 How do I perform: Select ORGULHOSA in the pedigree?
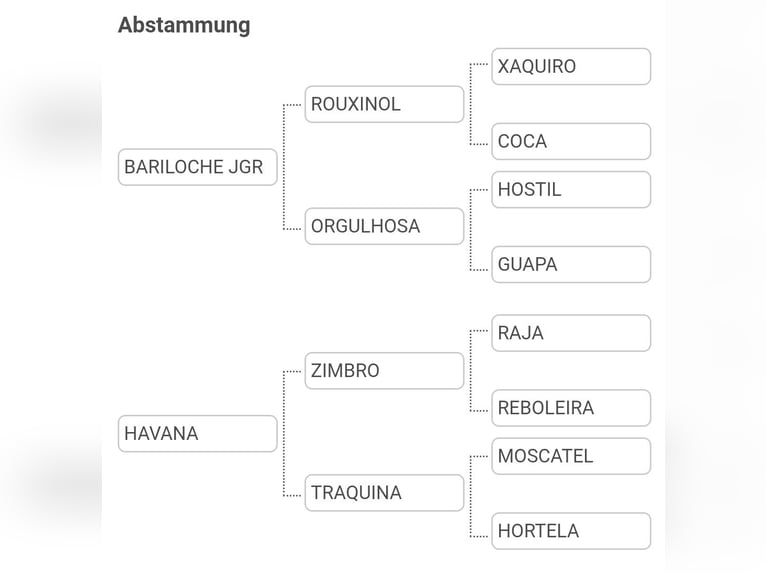(384, 226)
